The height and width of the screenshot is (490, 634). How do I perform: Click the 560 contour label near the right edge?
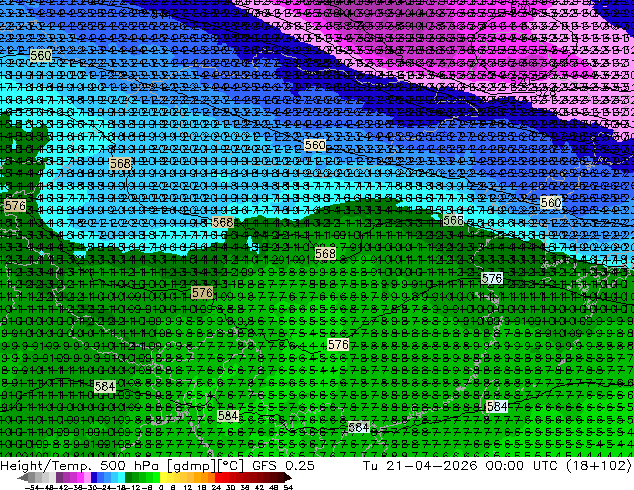click(x=551, y=203)
